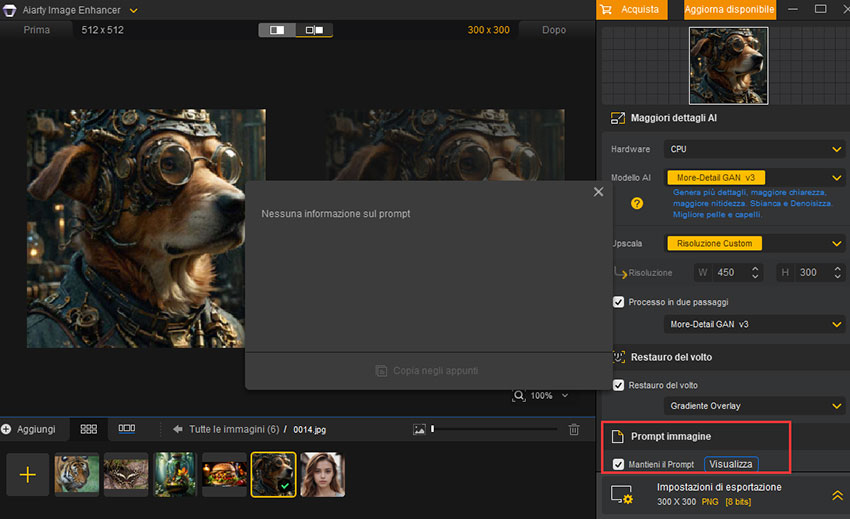Switch to the split compare view icon
The image size is (850, 519).
[277, 30]
